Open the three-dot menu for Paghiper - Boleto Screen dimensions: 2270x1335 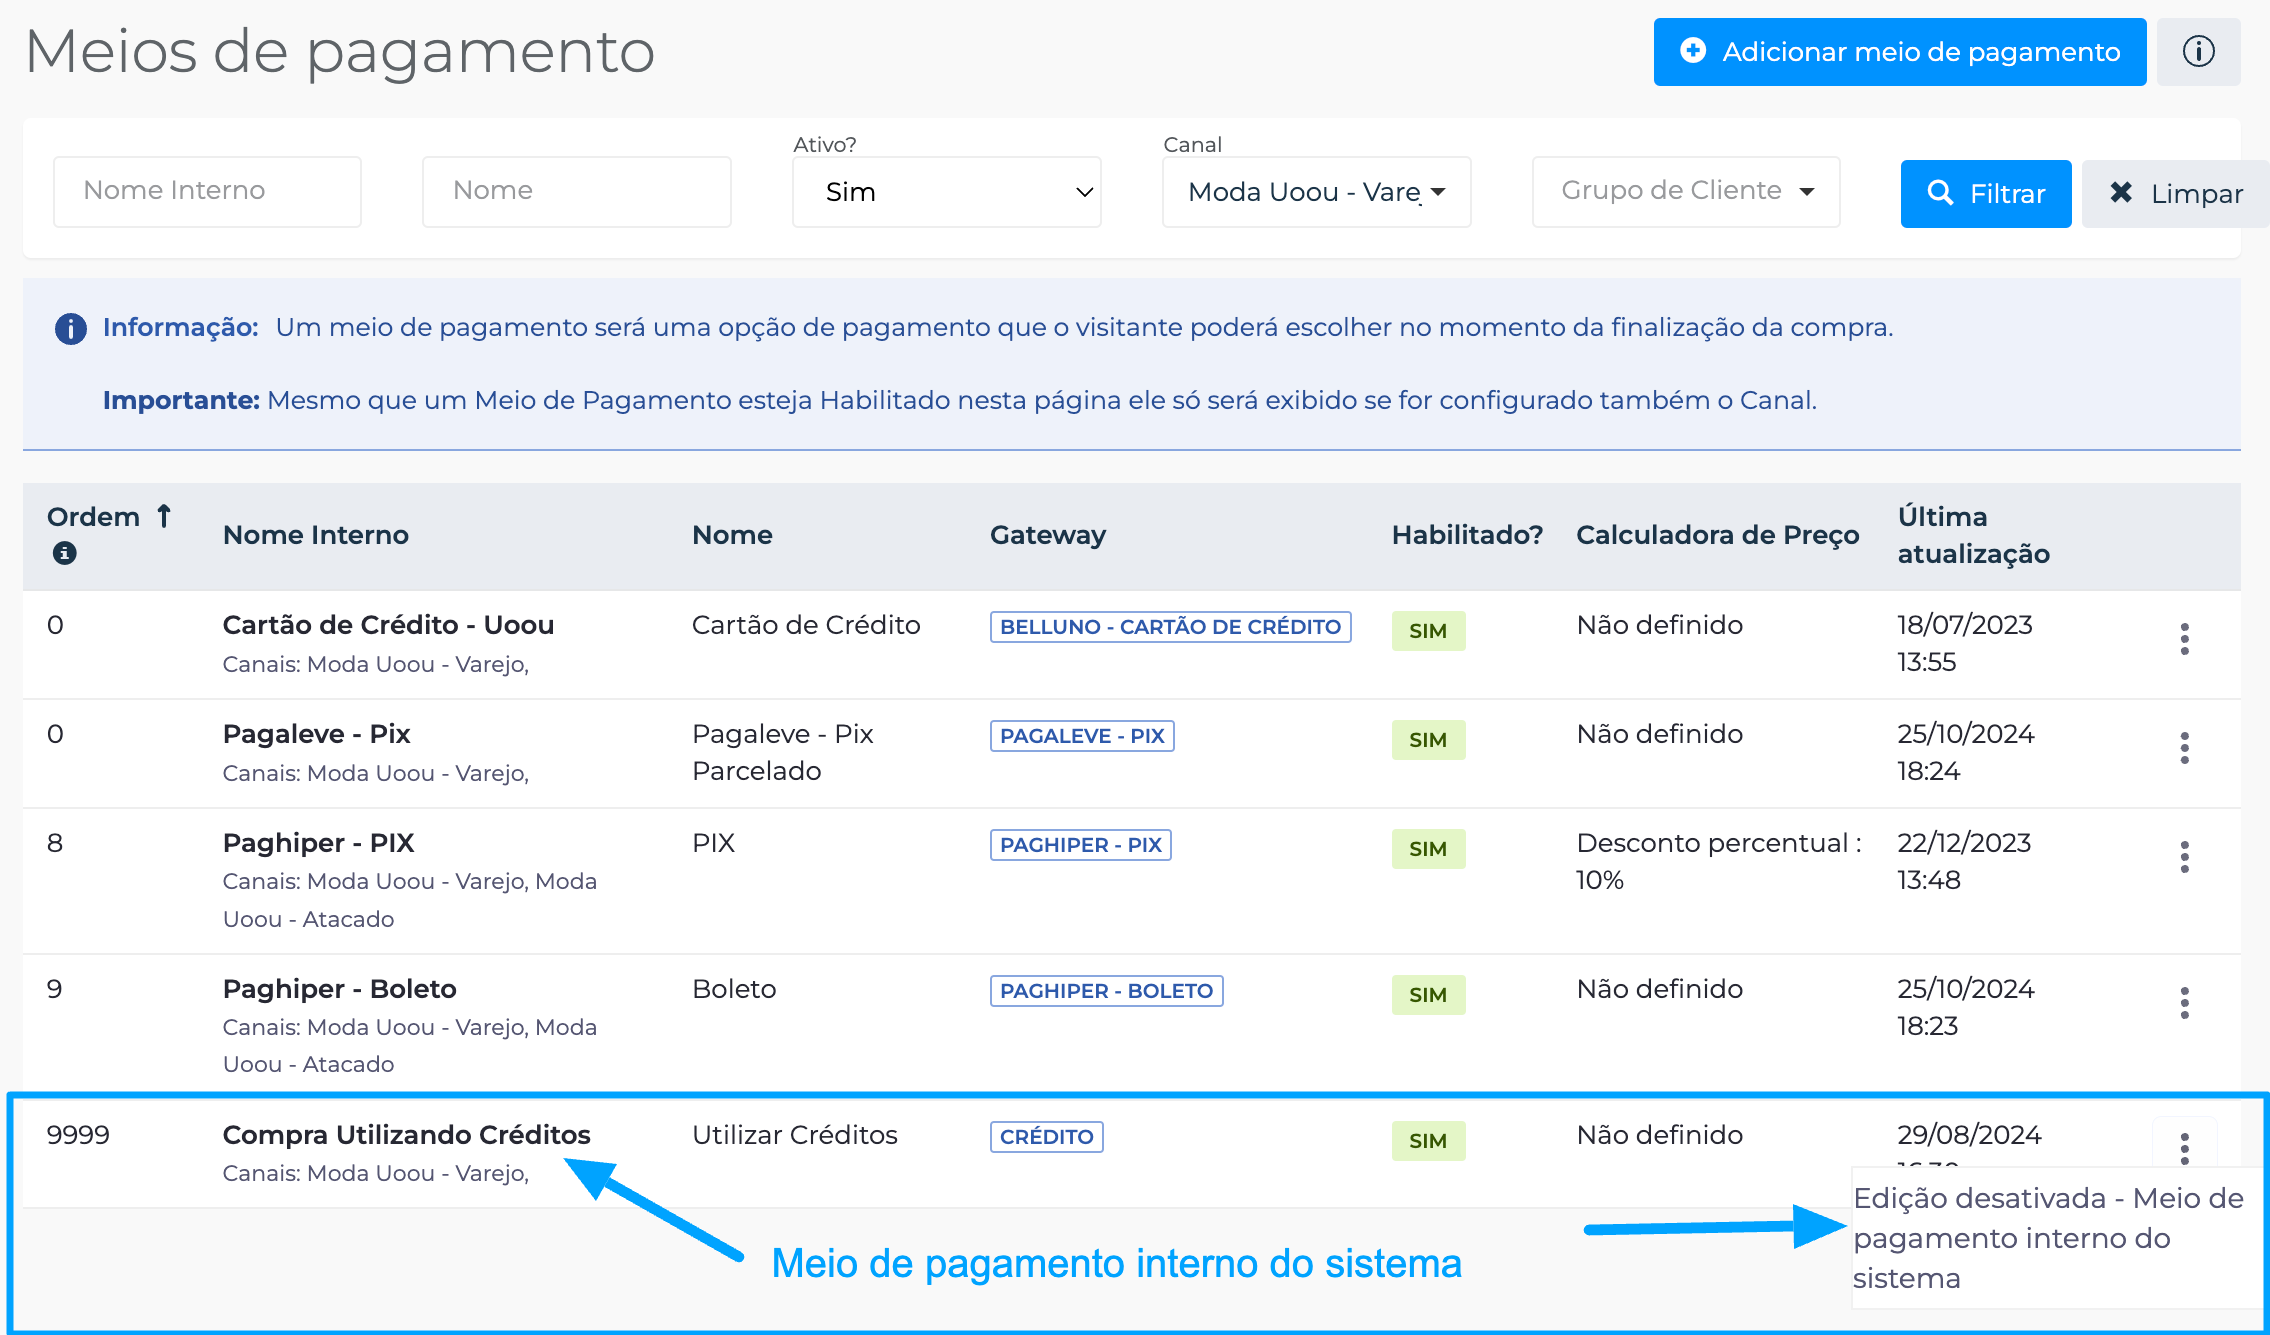tap(2184, 1003)
